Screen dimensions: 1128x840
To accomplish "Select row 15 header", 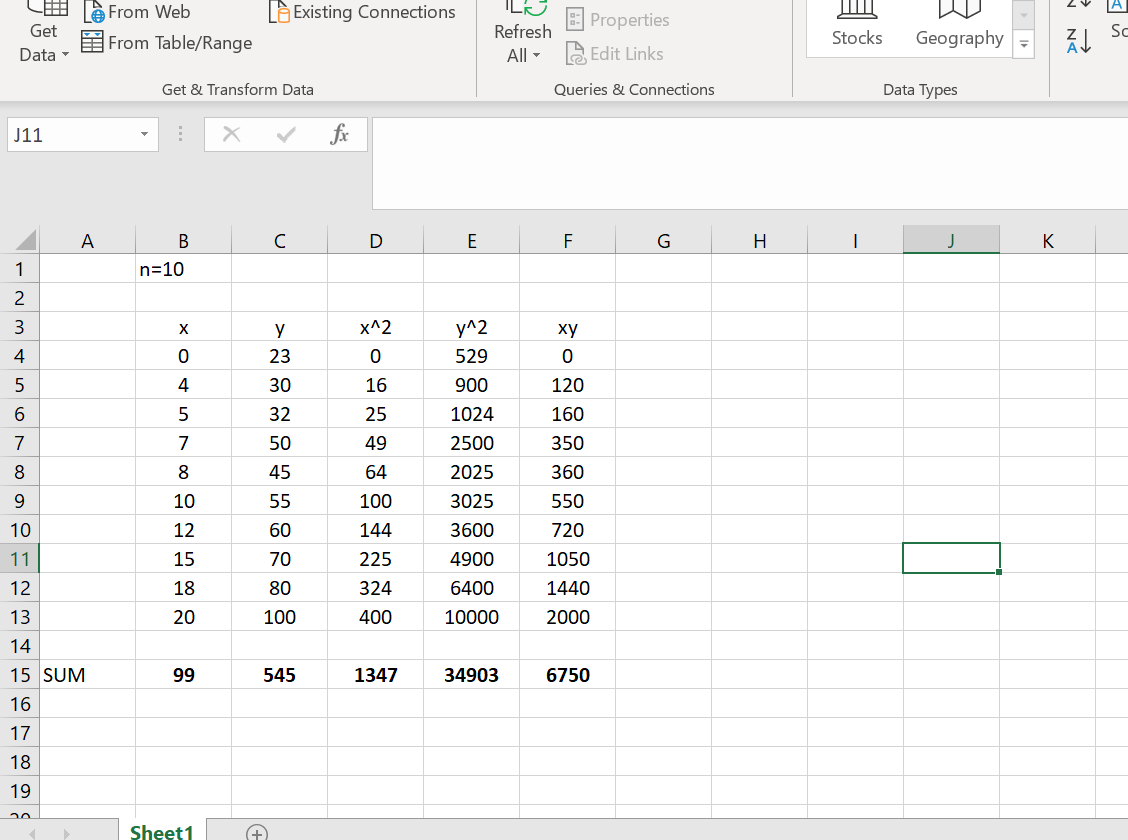I will click(19, 675).
